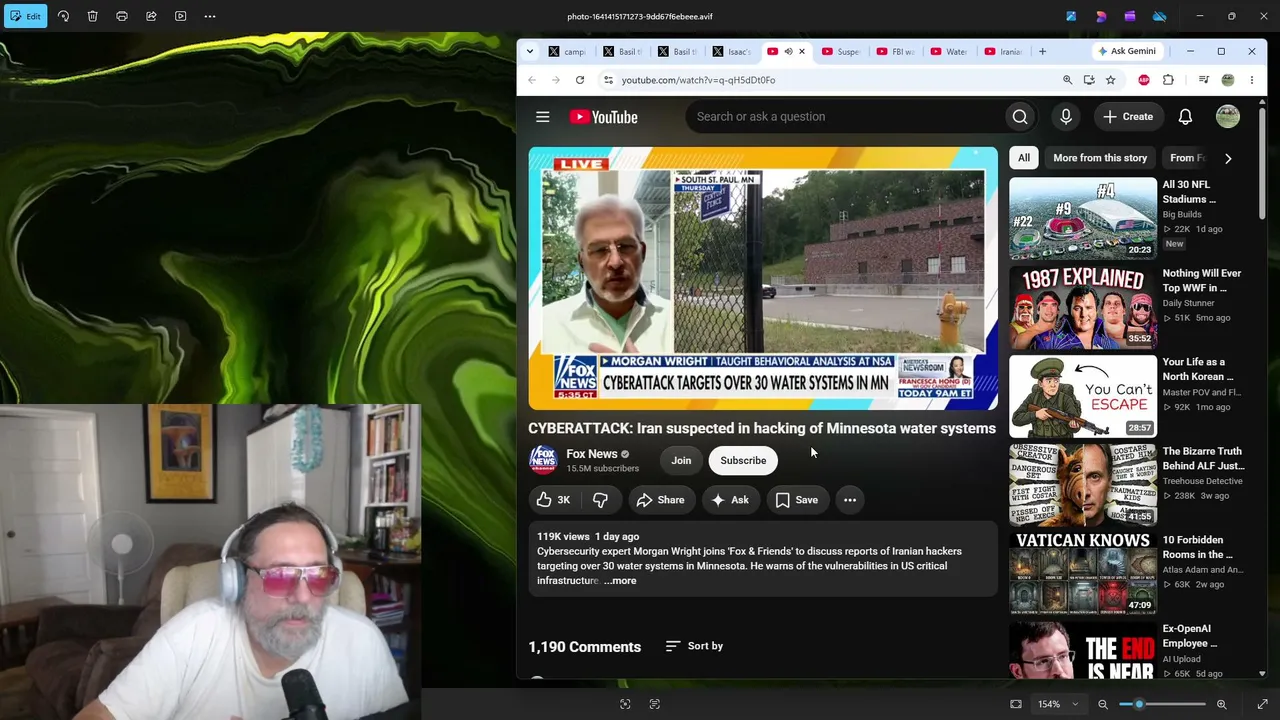The height and width of the screenshot is (720, 1280).
Task: Expand the description with '...more'
Action: pos(620,581)
